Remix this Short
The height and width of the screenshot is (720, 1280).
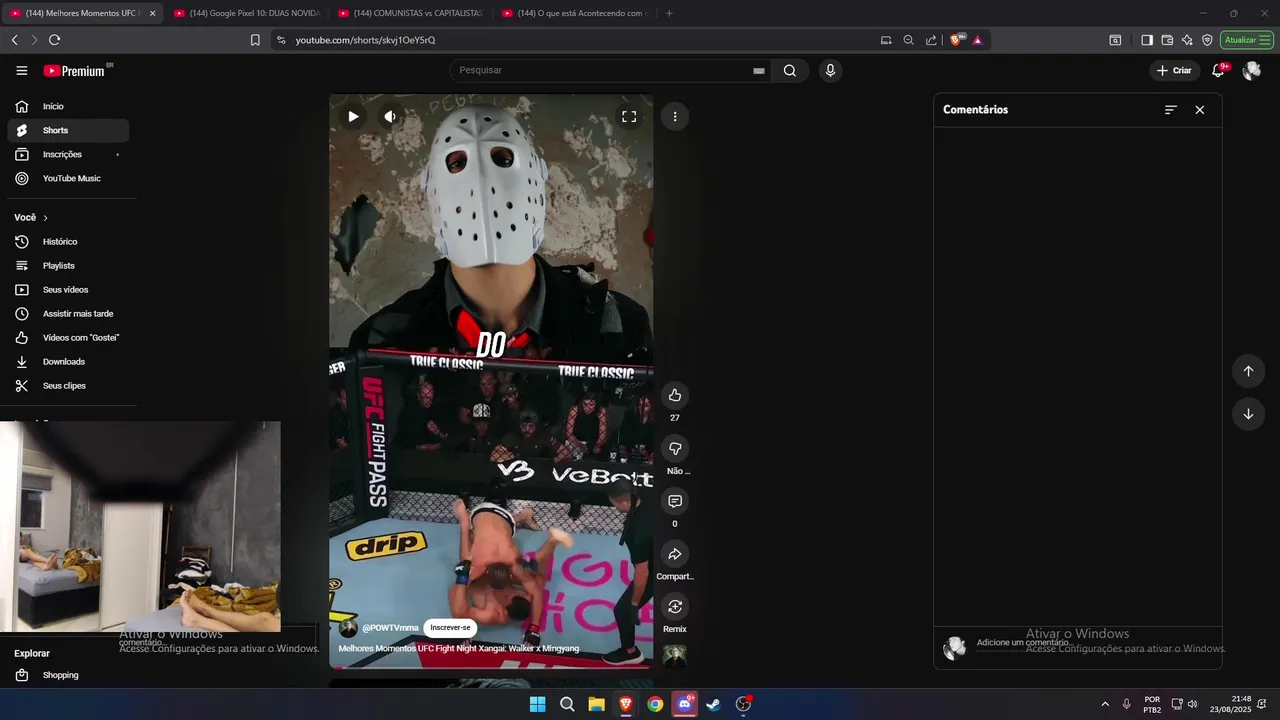point(675,607)
